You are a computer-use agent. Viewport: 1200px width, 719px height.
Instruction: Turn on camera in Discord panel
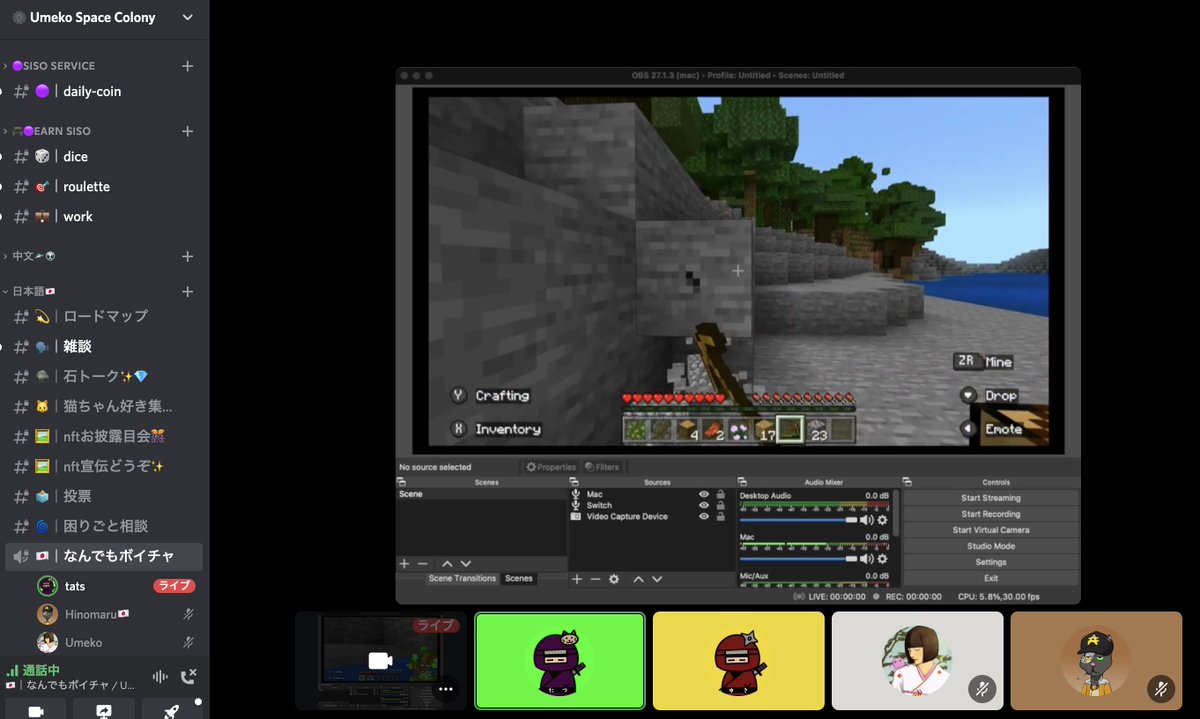click(x=35, y=711)
